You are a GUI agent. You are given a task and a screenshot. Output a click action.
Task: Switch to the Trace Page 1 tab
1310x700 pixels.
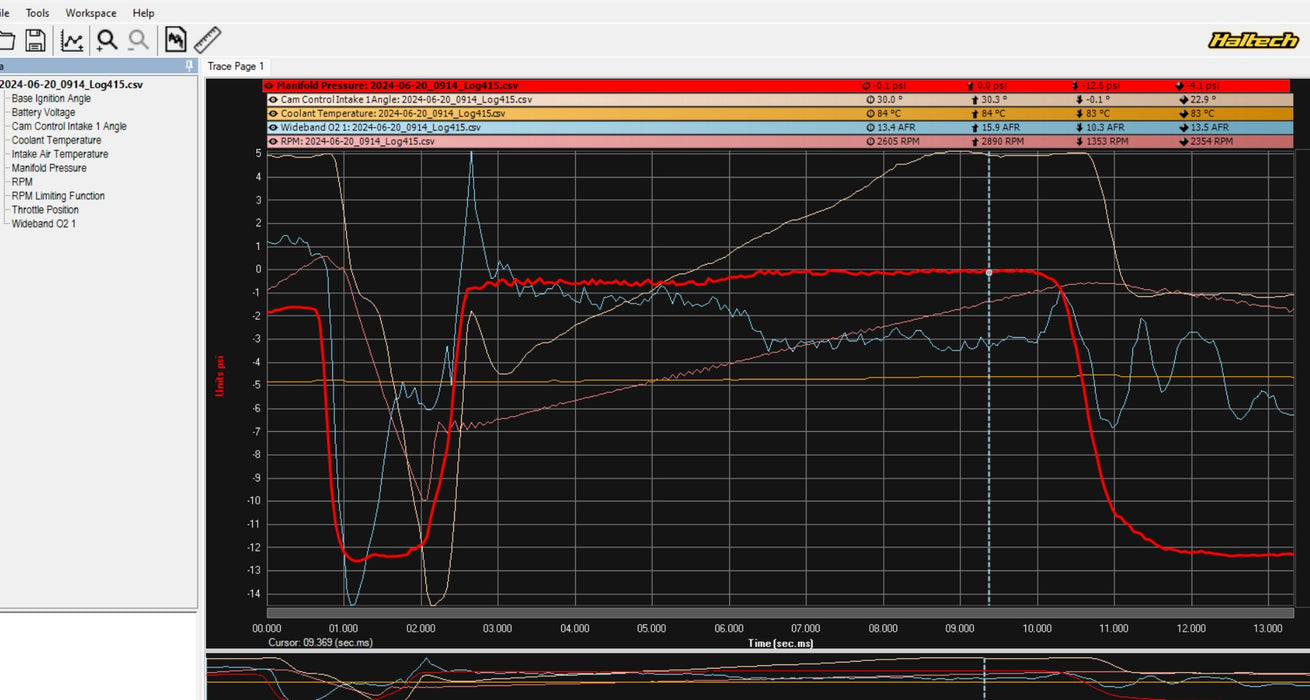[236, 66]
